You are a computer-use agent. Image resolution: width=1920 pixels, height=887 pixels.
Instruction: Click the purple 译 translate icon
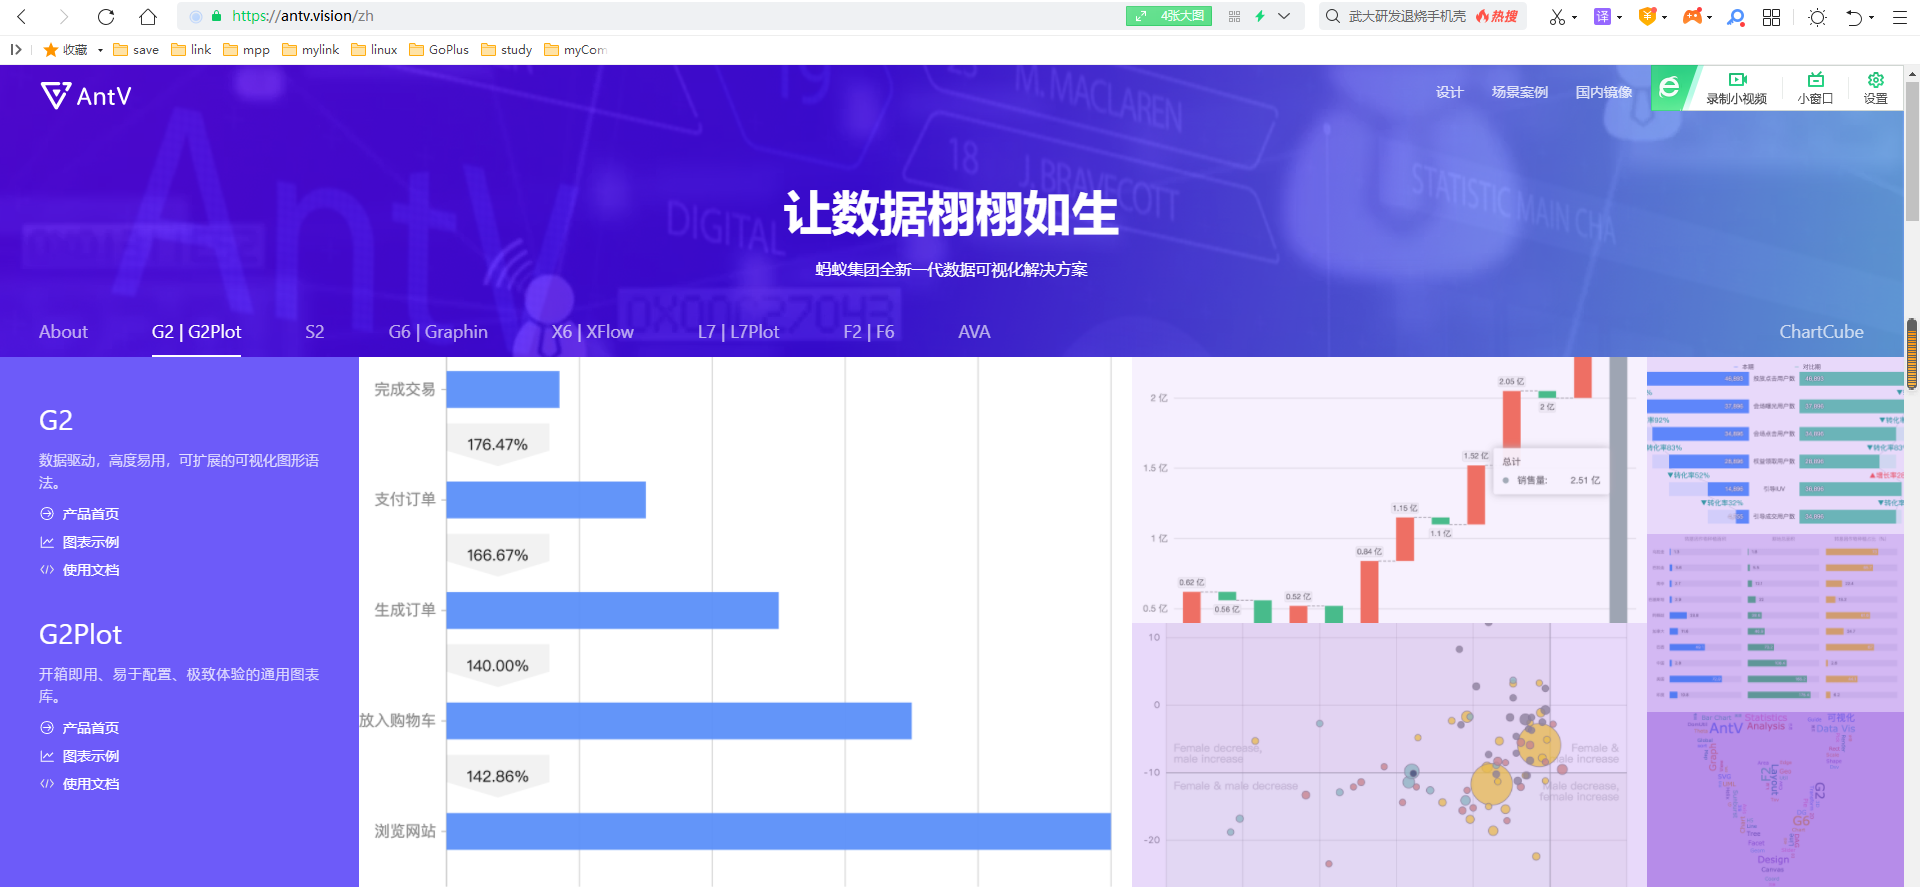coord(1602,16)
